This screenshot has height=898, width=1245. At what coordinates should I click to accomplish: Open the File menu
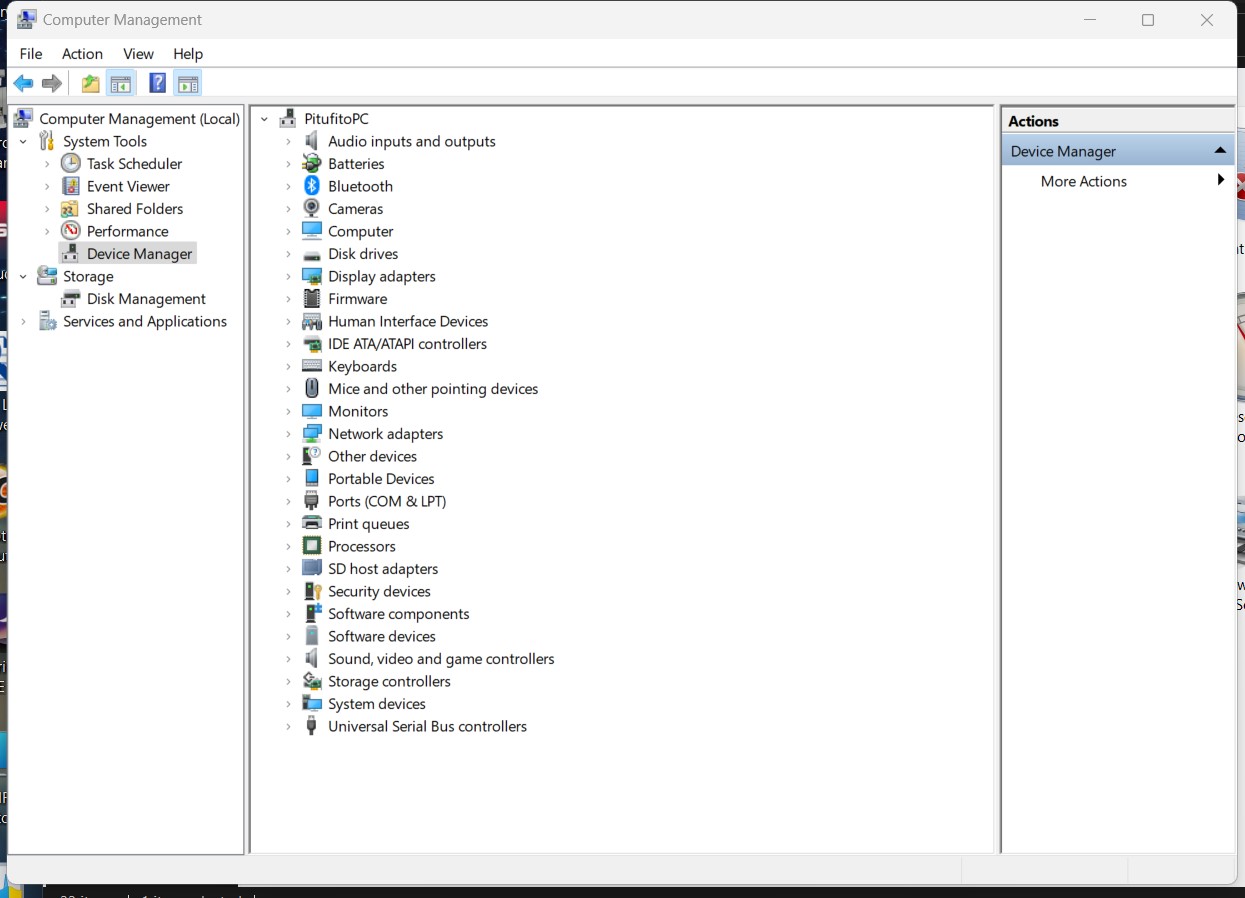pyautogui.click(x=31, y=54)
